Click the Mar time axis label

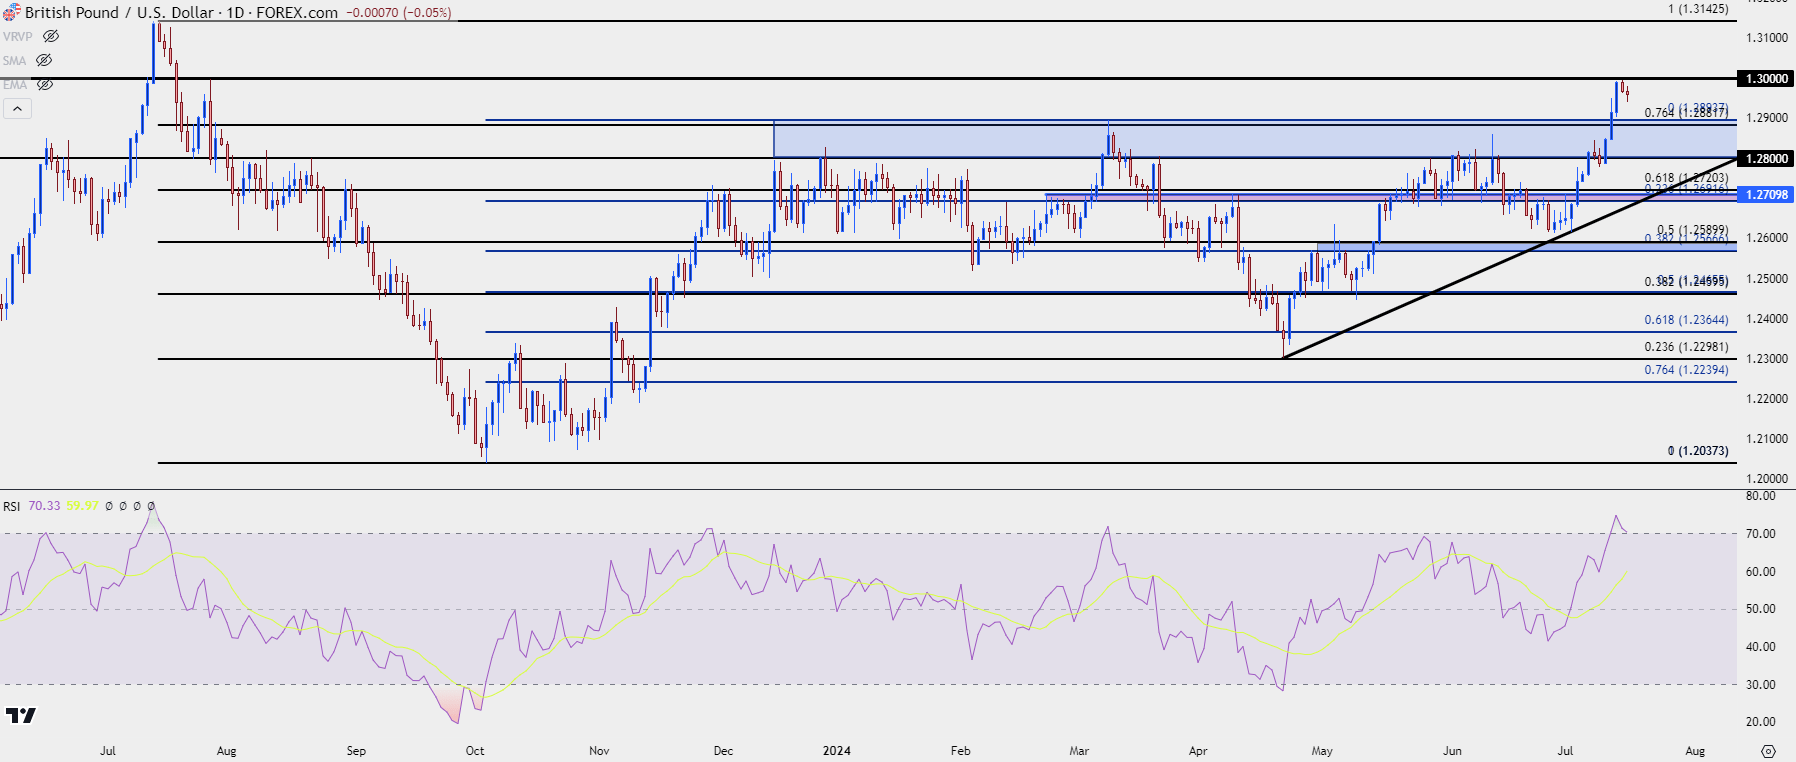click(1079, 751)
